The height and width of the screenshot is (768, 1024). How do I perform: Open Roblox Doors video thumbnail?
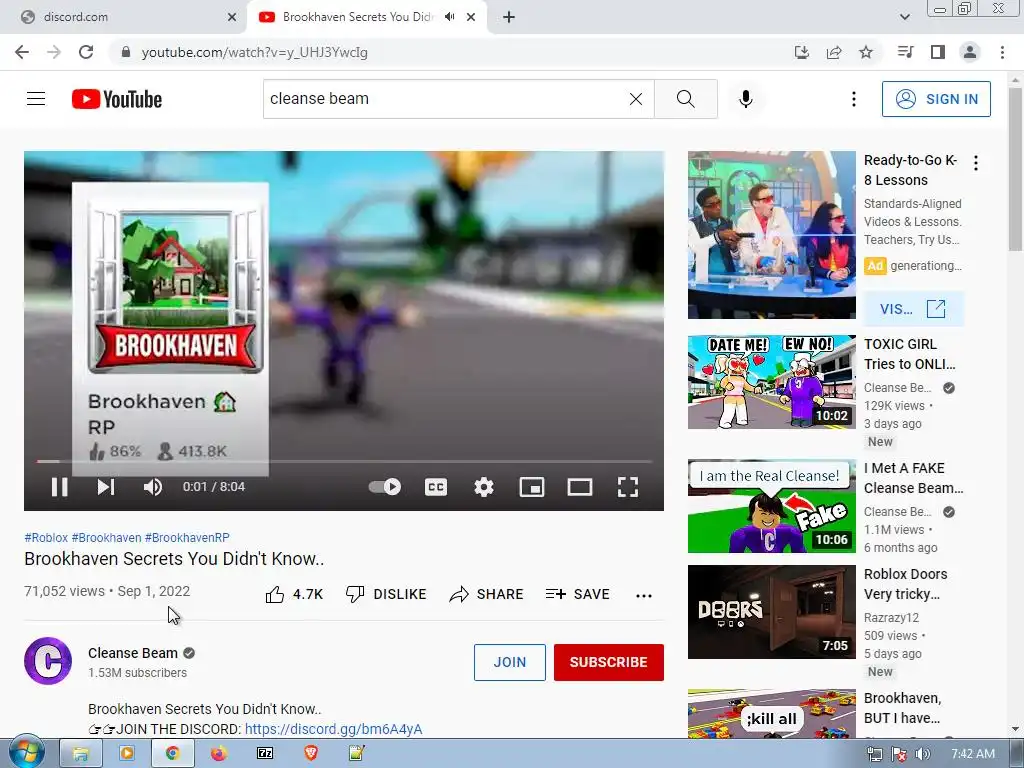(x=771, y=612)
